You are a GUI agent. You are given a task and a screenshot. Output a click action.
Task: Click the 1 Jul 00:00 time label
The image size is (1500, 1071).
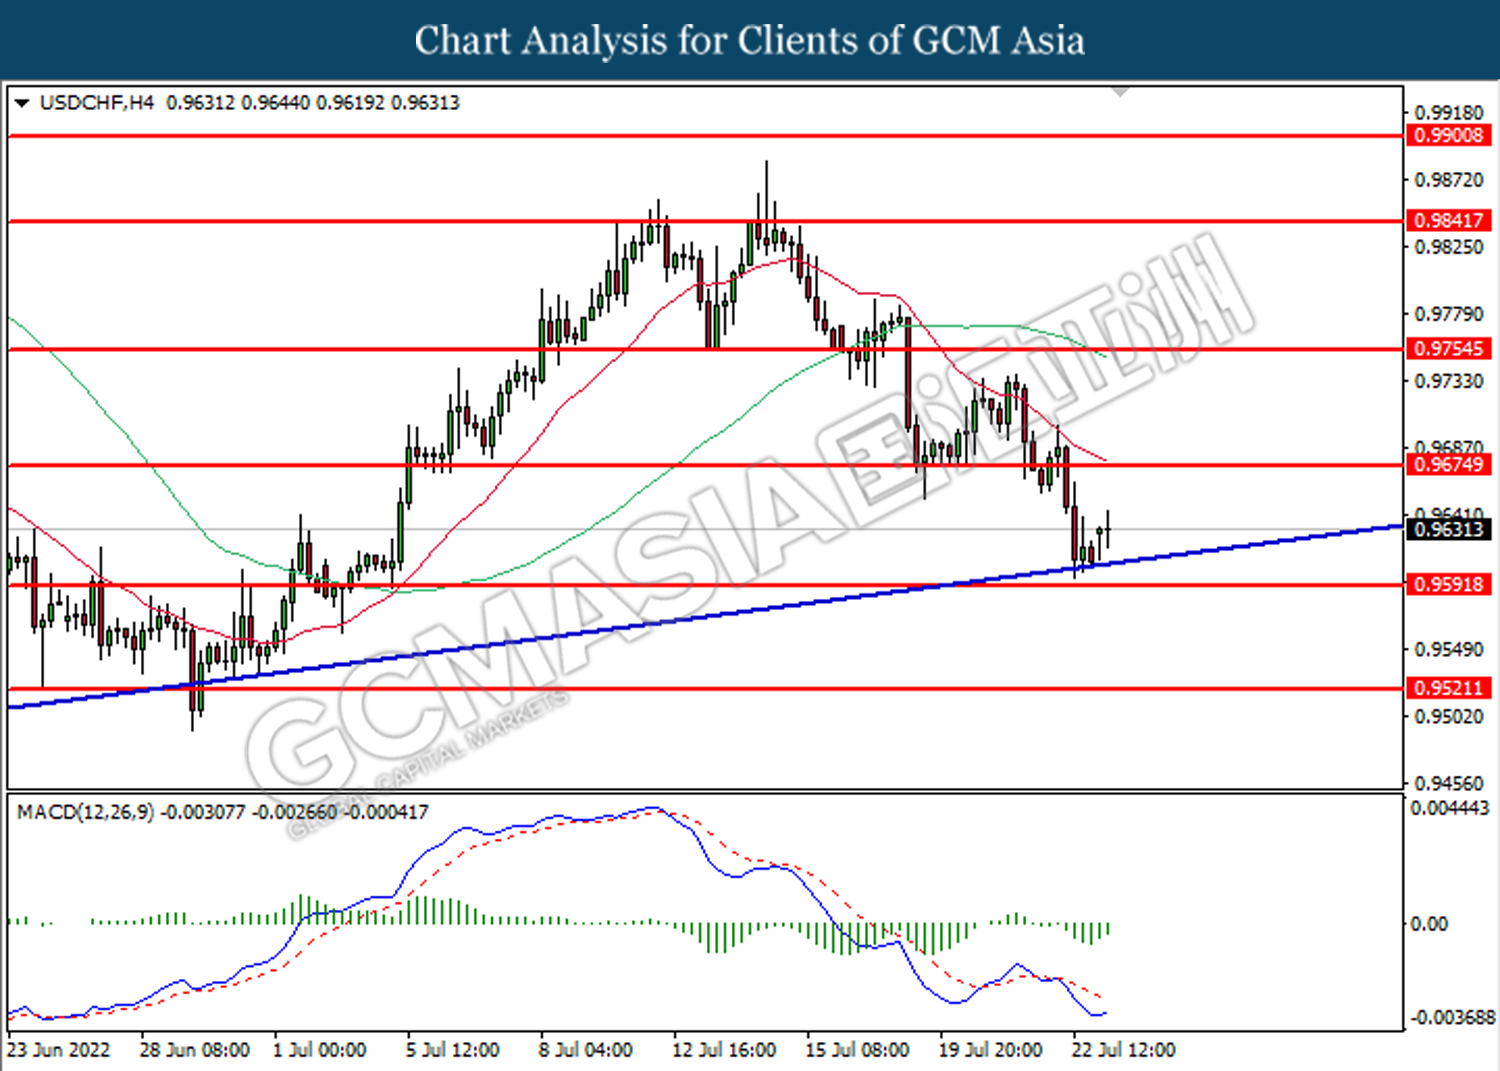319,1050
